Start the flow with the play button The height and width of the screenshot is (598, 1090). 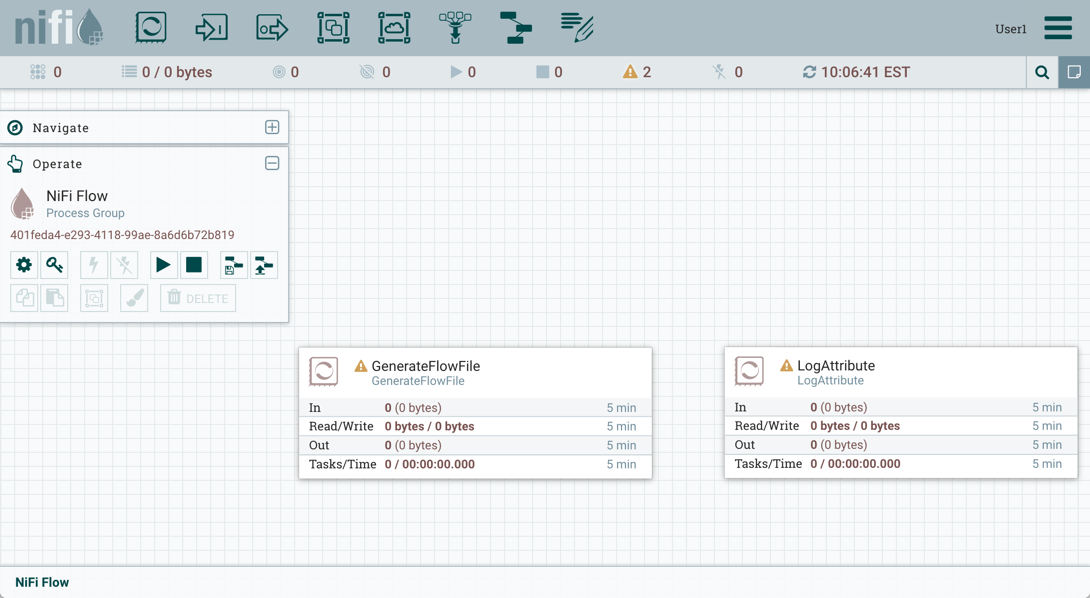pos(162,265)
